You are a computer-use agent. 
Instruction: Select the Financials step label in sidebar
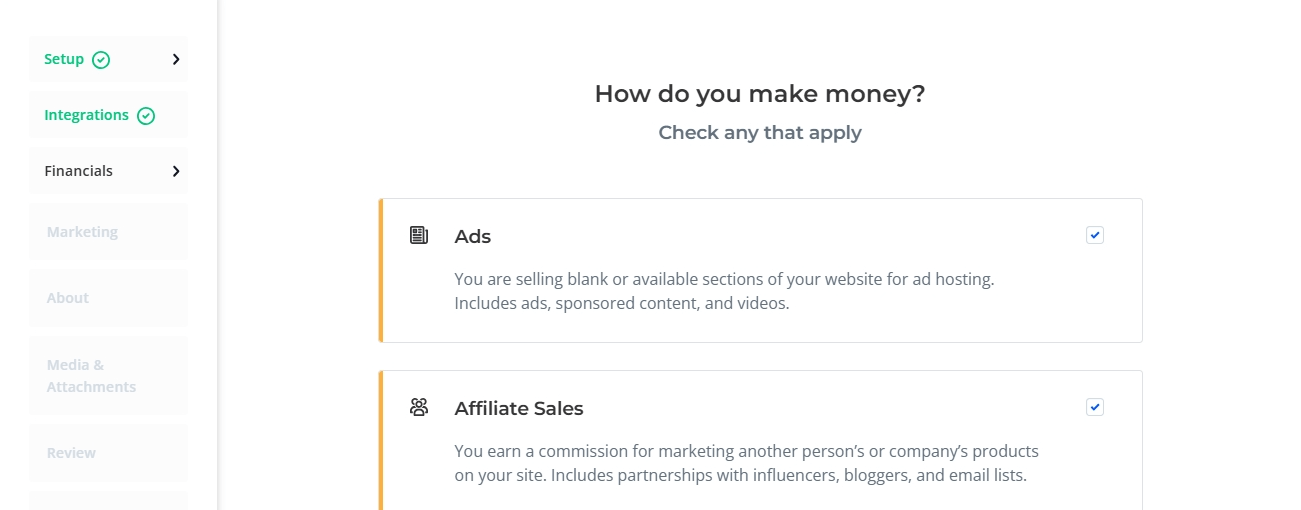tap(78, 171)
